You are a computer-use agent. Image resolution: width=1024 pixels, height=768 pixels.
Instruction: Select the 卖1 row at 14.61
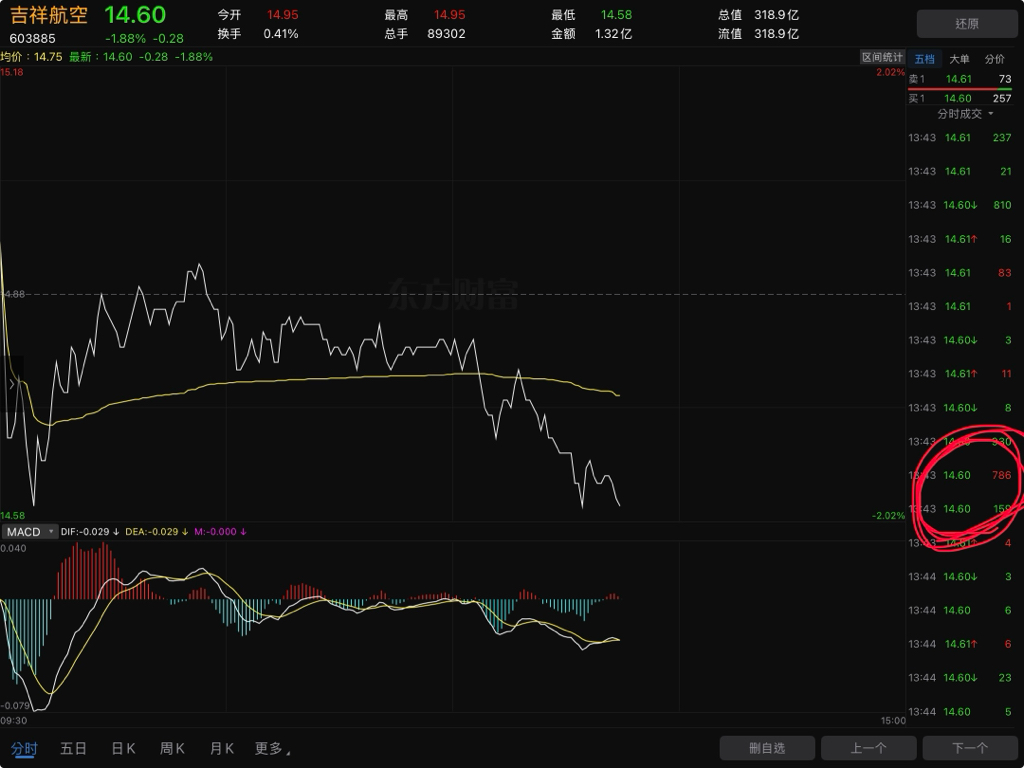(959, 79)
